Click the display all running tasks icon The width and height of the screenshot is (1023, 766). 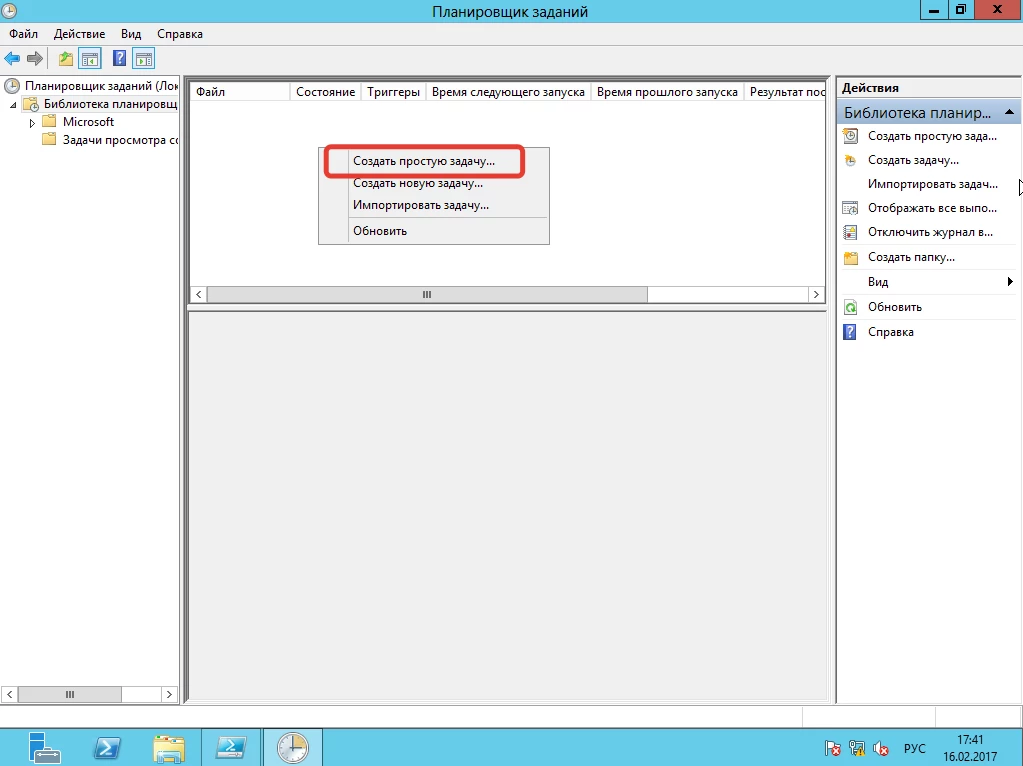(x=851, y=208)
